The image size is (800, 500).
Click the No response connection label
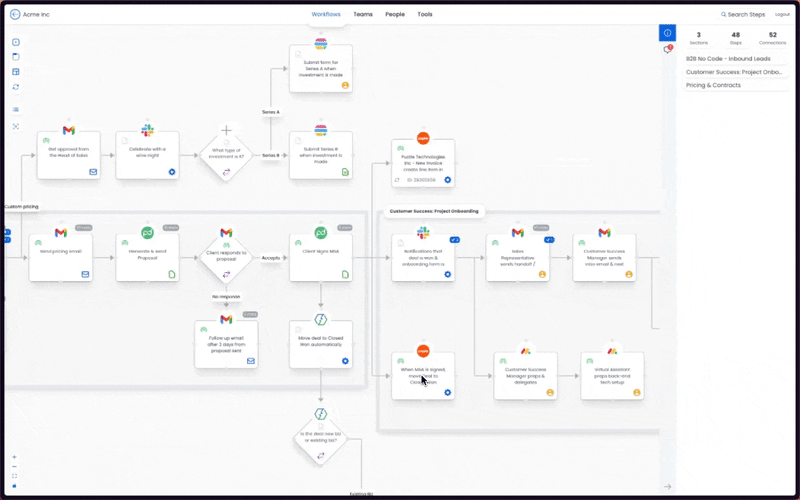[x=226, y=296]
